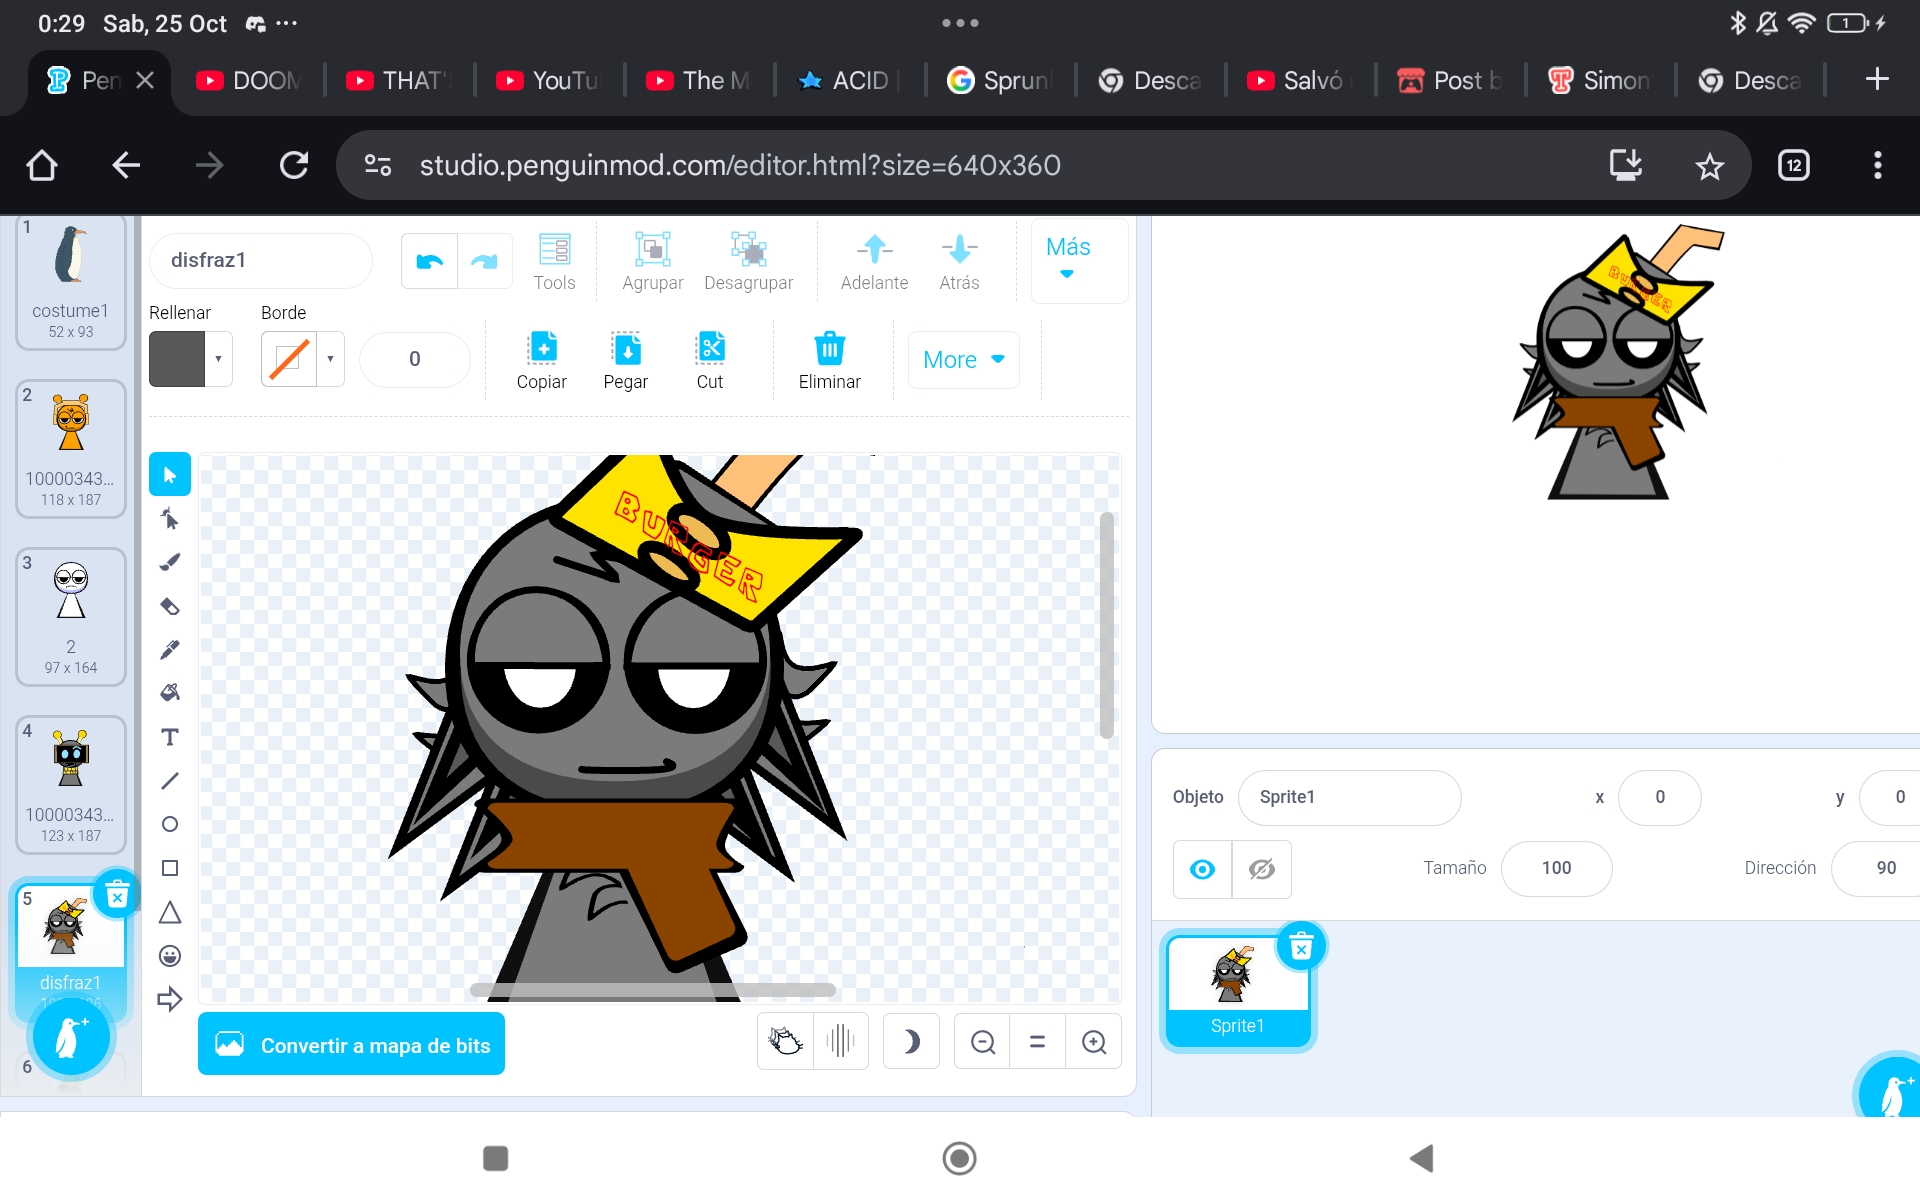Viewport: 1920px width, 1200px height.
Task: Select the Rectangle shape tool
Action: click(170, 868)
